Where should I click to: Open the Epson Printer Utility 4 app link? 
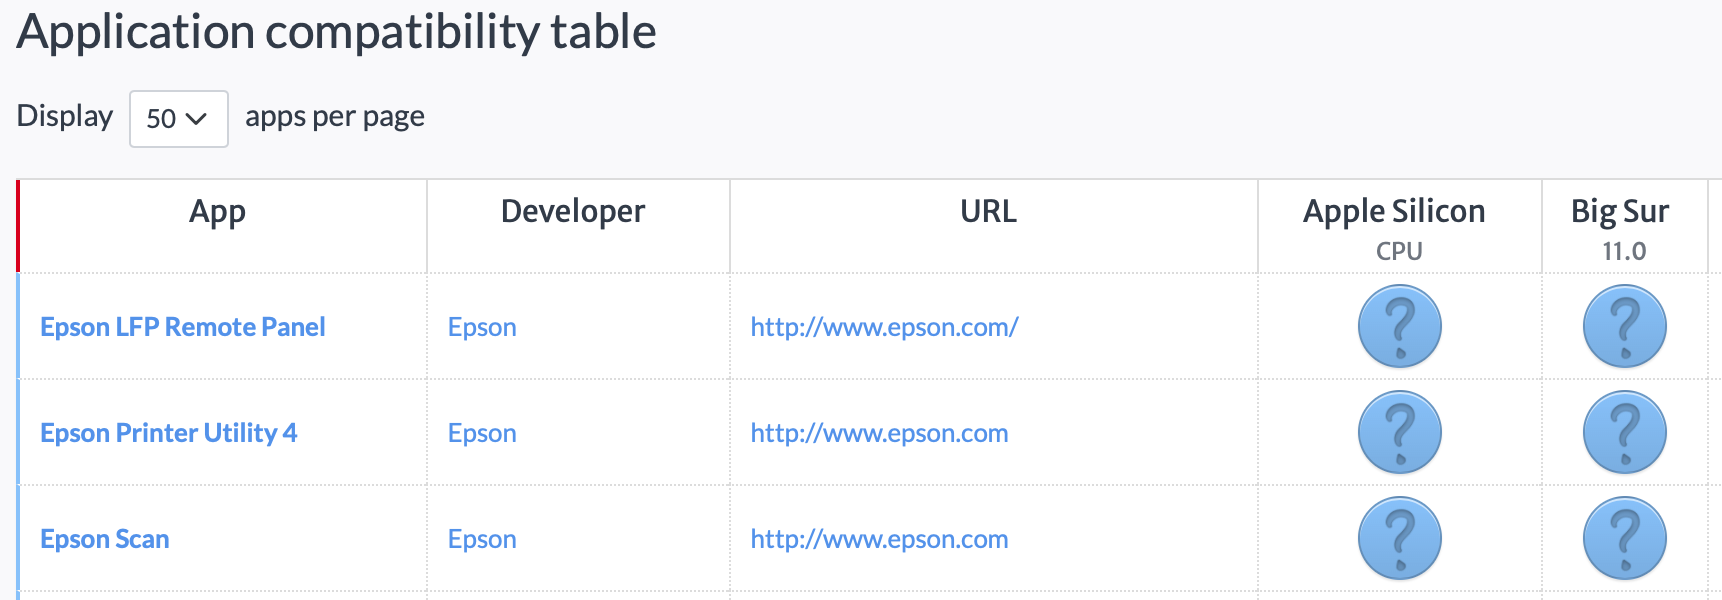[169, 433]
